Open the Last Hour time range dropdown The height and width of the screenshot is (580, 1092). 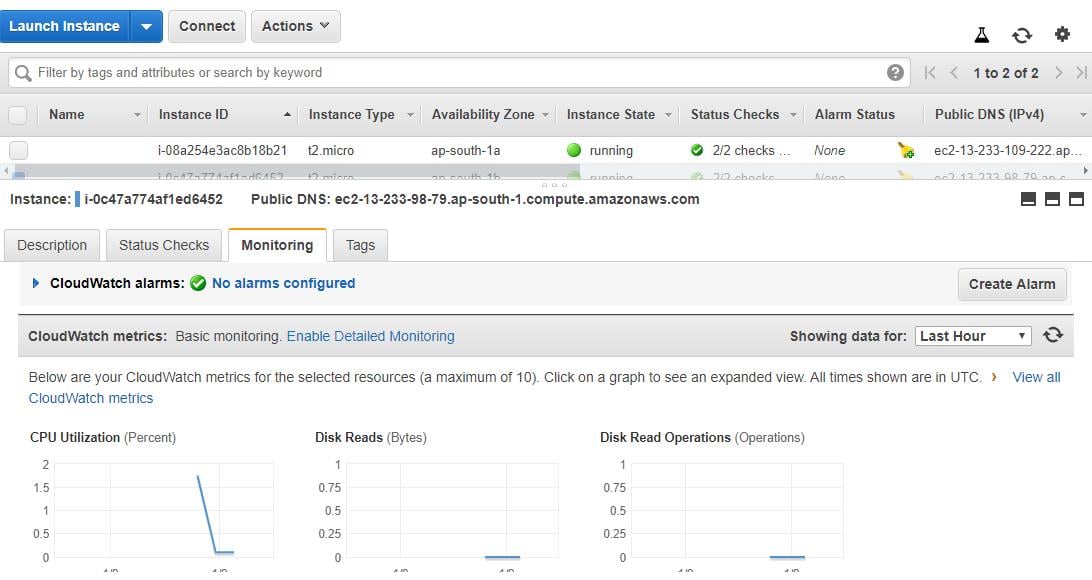point(973,336)
